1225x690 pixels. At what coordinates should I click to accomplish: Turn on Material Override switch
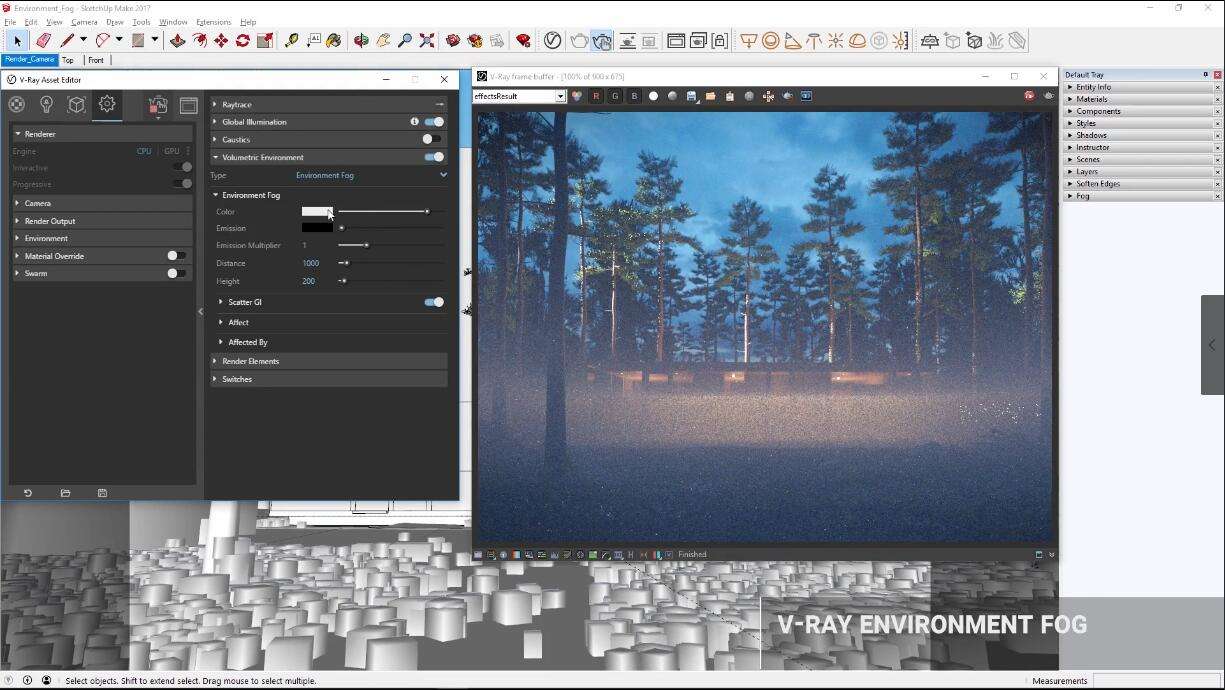(x=176, y=256)
